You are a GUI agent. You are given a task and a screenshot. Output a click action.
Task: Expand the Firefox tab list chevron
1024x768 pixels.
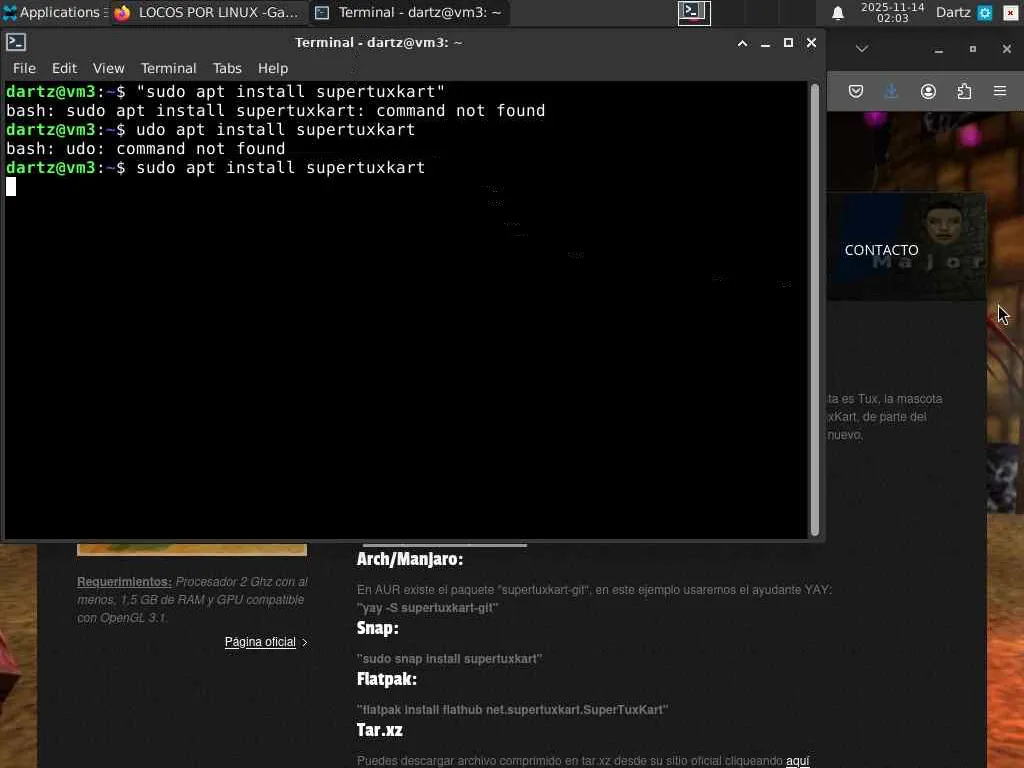point(862,49)
